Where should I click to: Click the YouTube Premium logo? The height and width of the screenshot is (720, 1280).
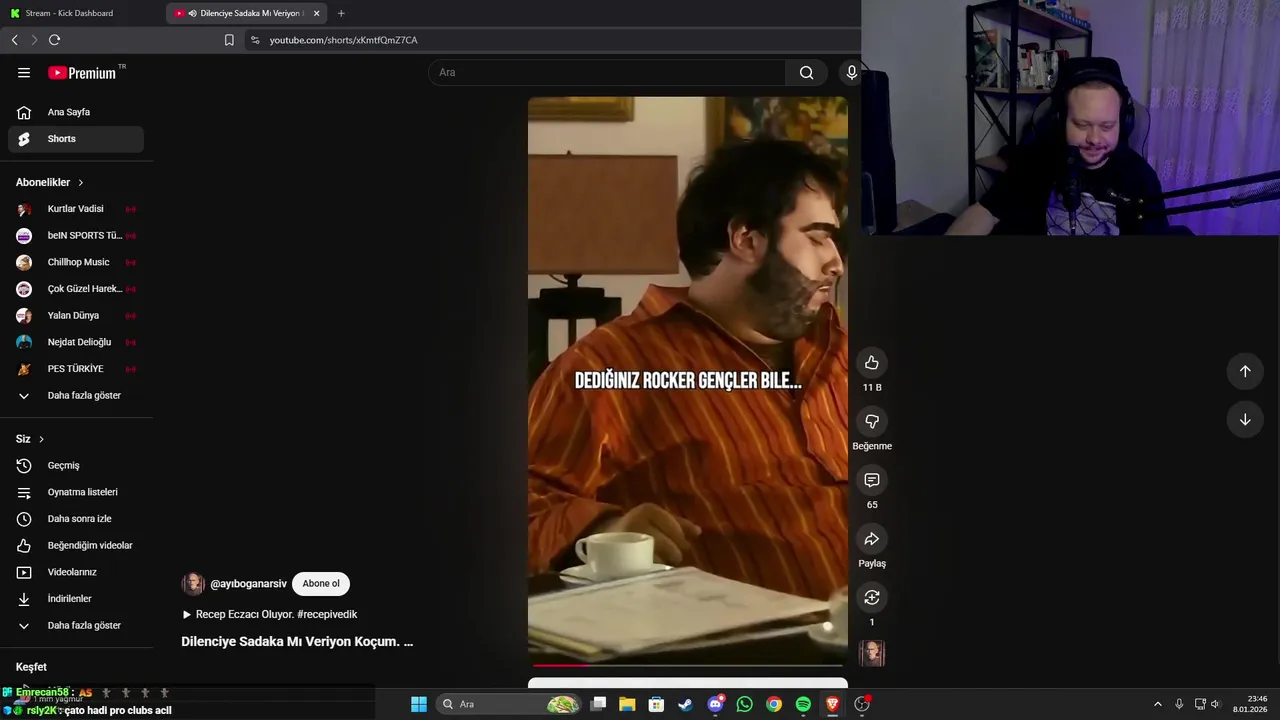tap(82, 72)
